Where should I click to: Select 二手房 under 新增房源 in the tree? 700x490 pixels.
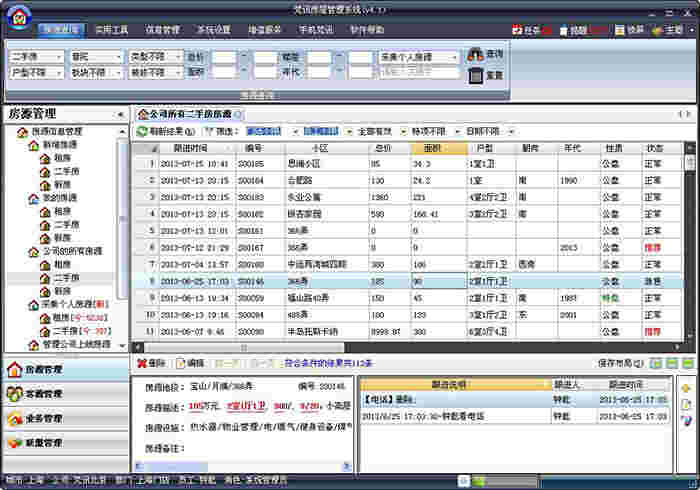[x=67, y=171]
